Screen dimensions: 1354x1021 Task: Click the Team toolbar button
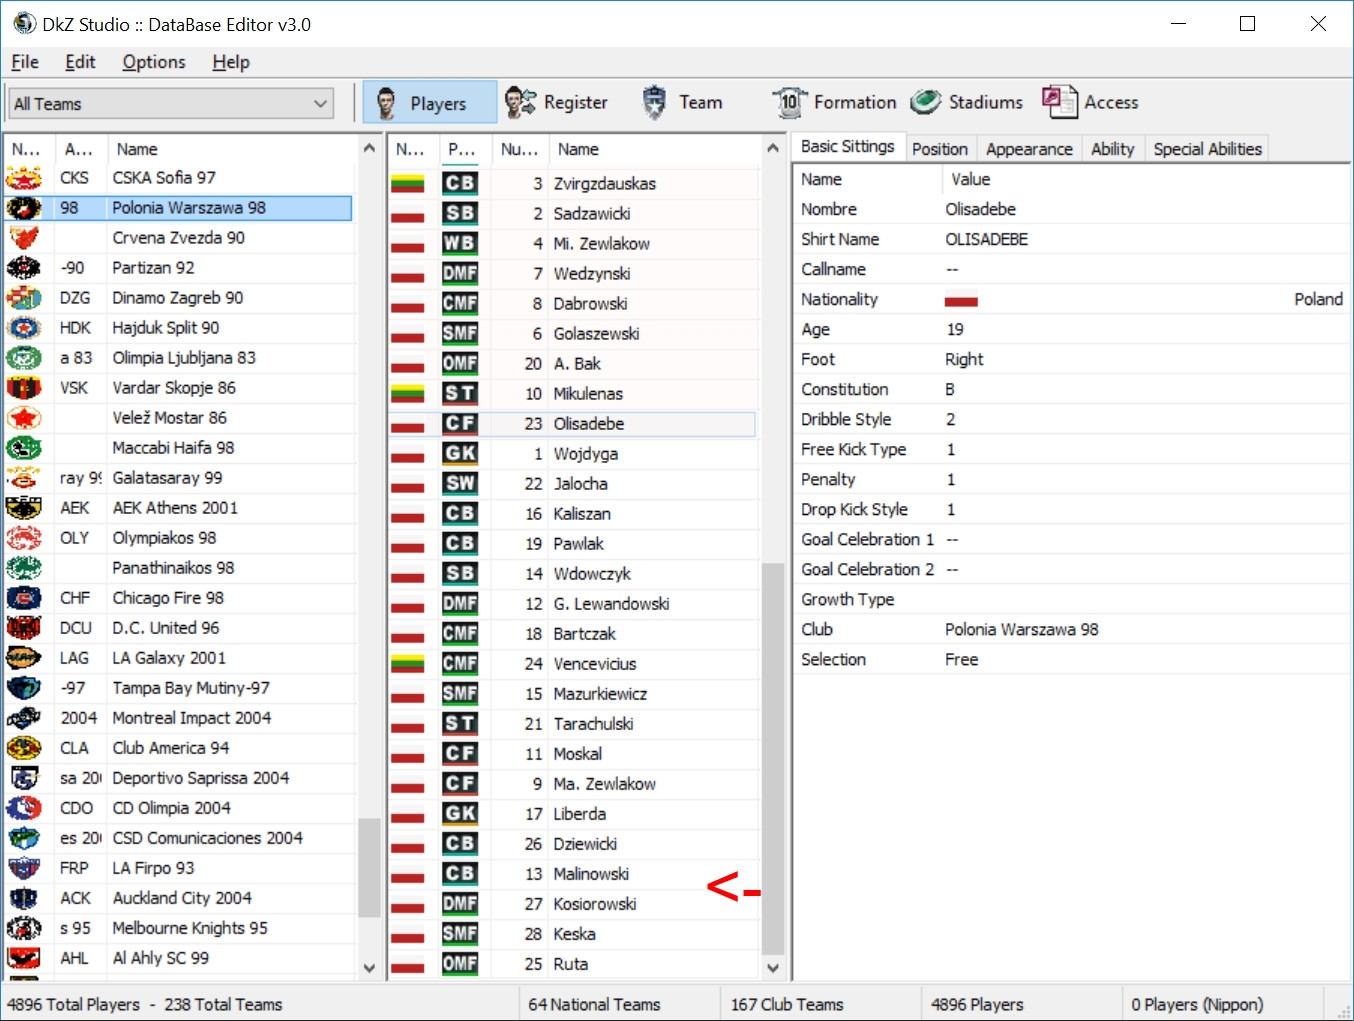(x=682, y=103)
